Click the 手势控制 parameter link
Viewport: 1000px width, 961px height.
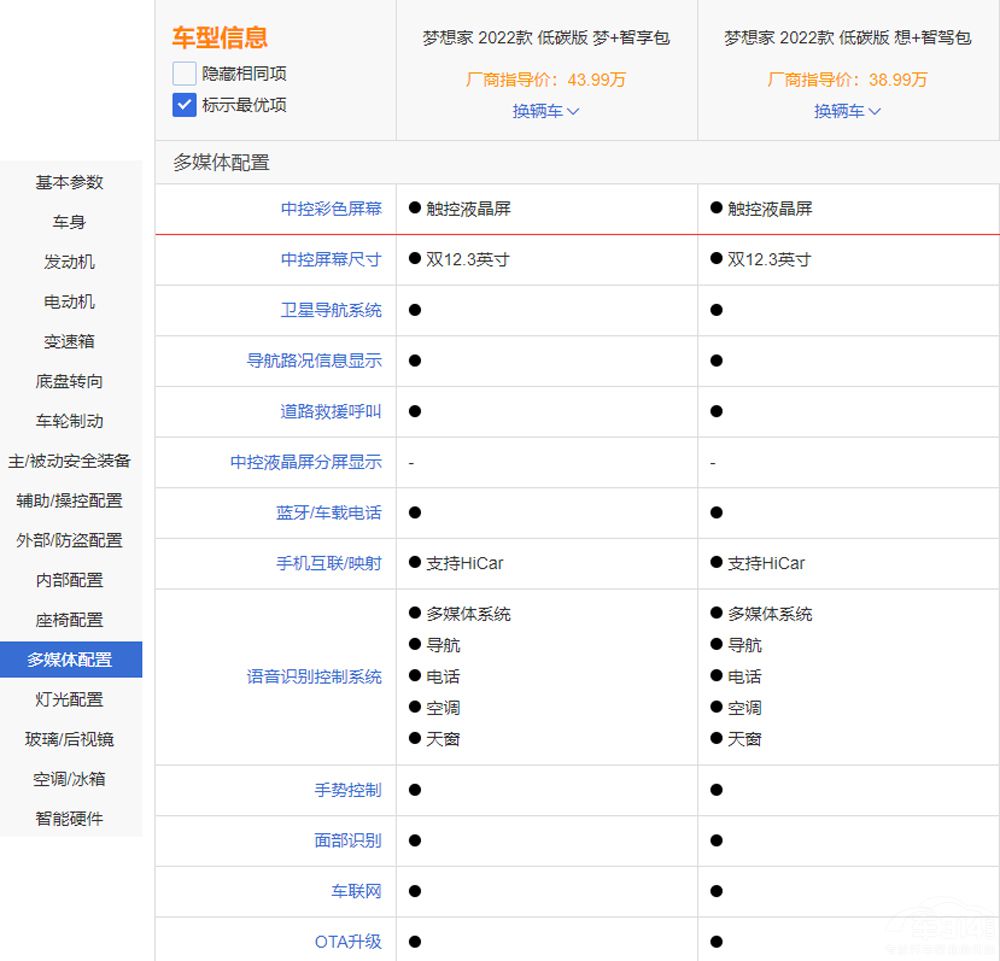(348, 790)
